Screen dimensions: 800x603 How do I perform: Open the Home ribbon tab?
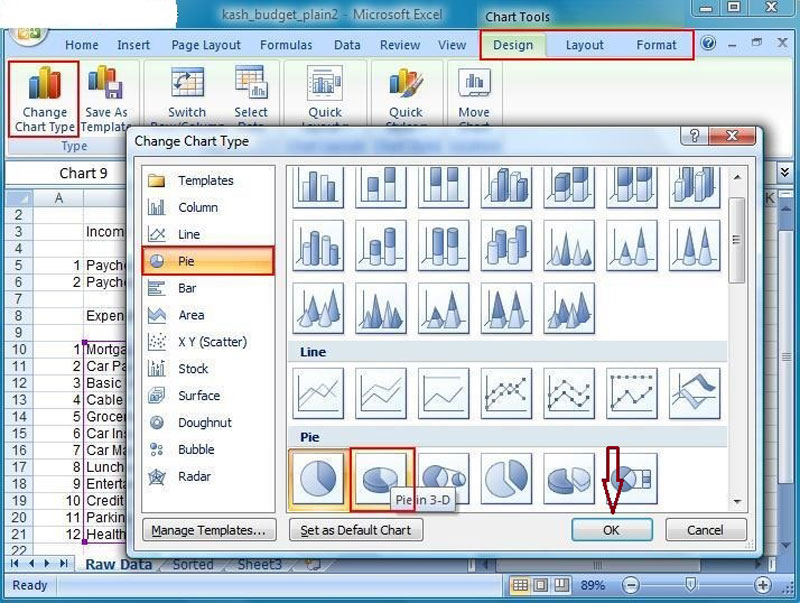coord(82,45)
